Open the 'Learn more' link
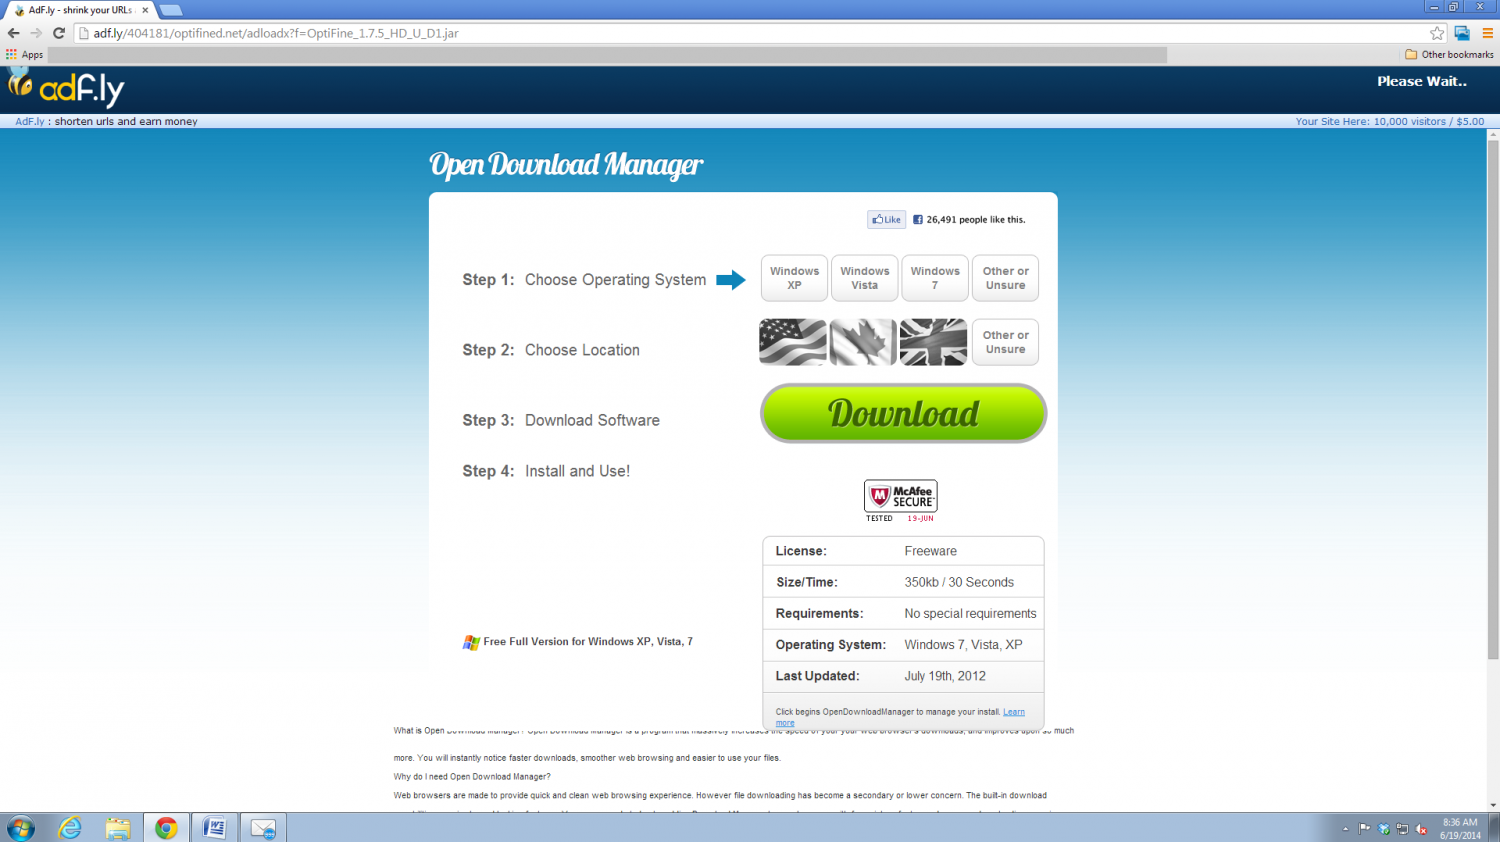1500x842 pixels. pyautogui.click(x=1014, y=712)
